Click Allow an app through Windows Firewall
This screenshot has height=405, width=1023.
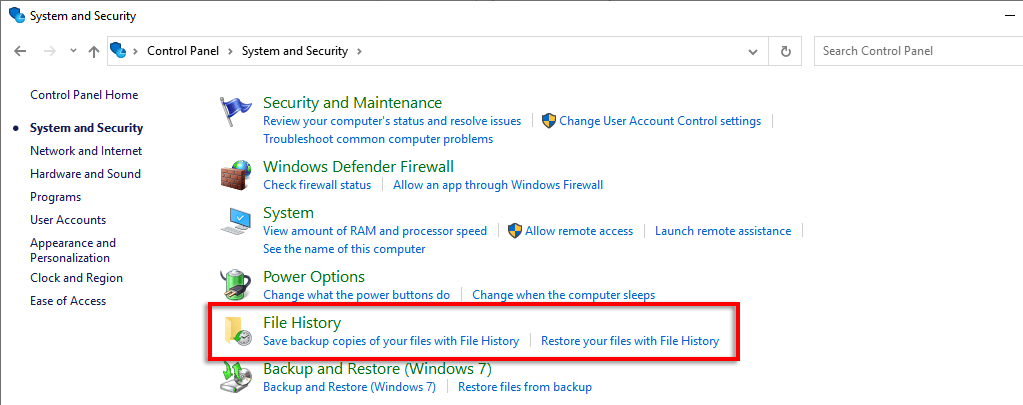[498, 185]
